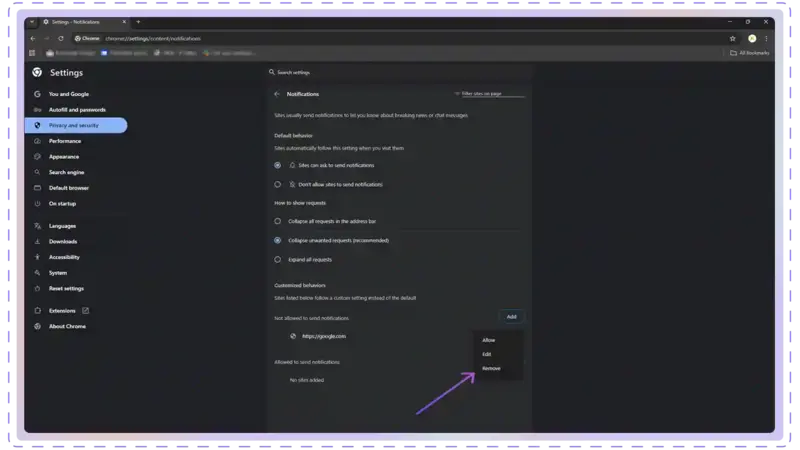The width and height of the screenshot is (800, 450).
Task: Click Add button for blocked sites
Action: click(511, 317)
